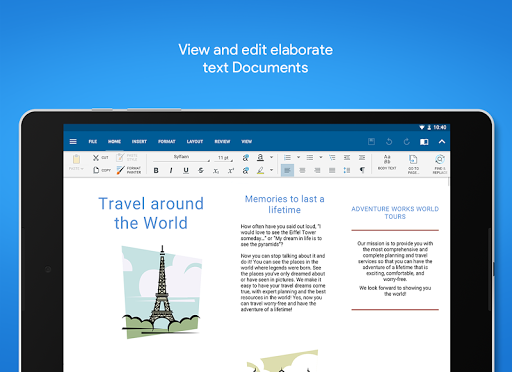512x372 pixels.
Task: Toggle Italic text style
Action: (171, 170)
